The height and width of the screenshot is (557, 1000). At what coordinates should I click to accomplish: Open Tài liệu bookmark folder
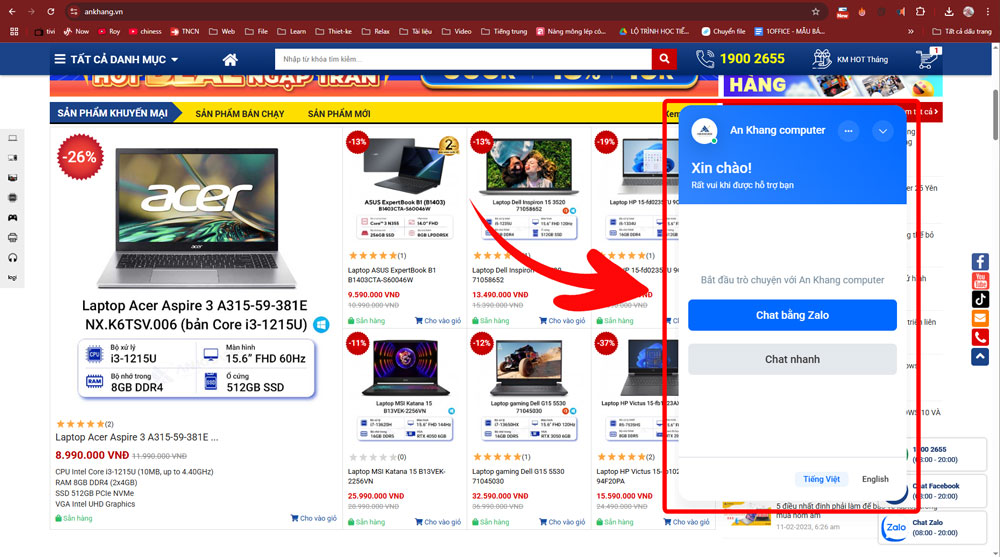click(x=416, y=31)
